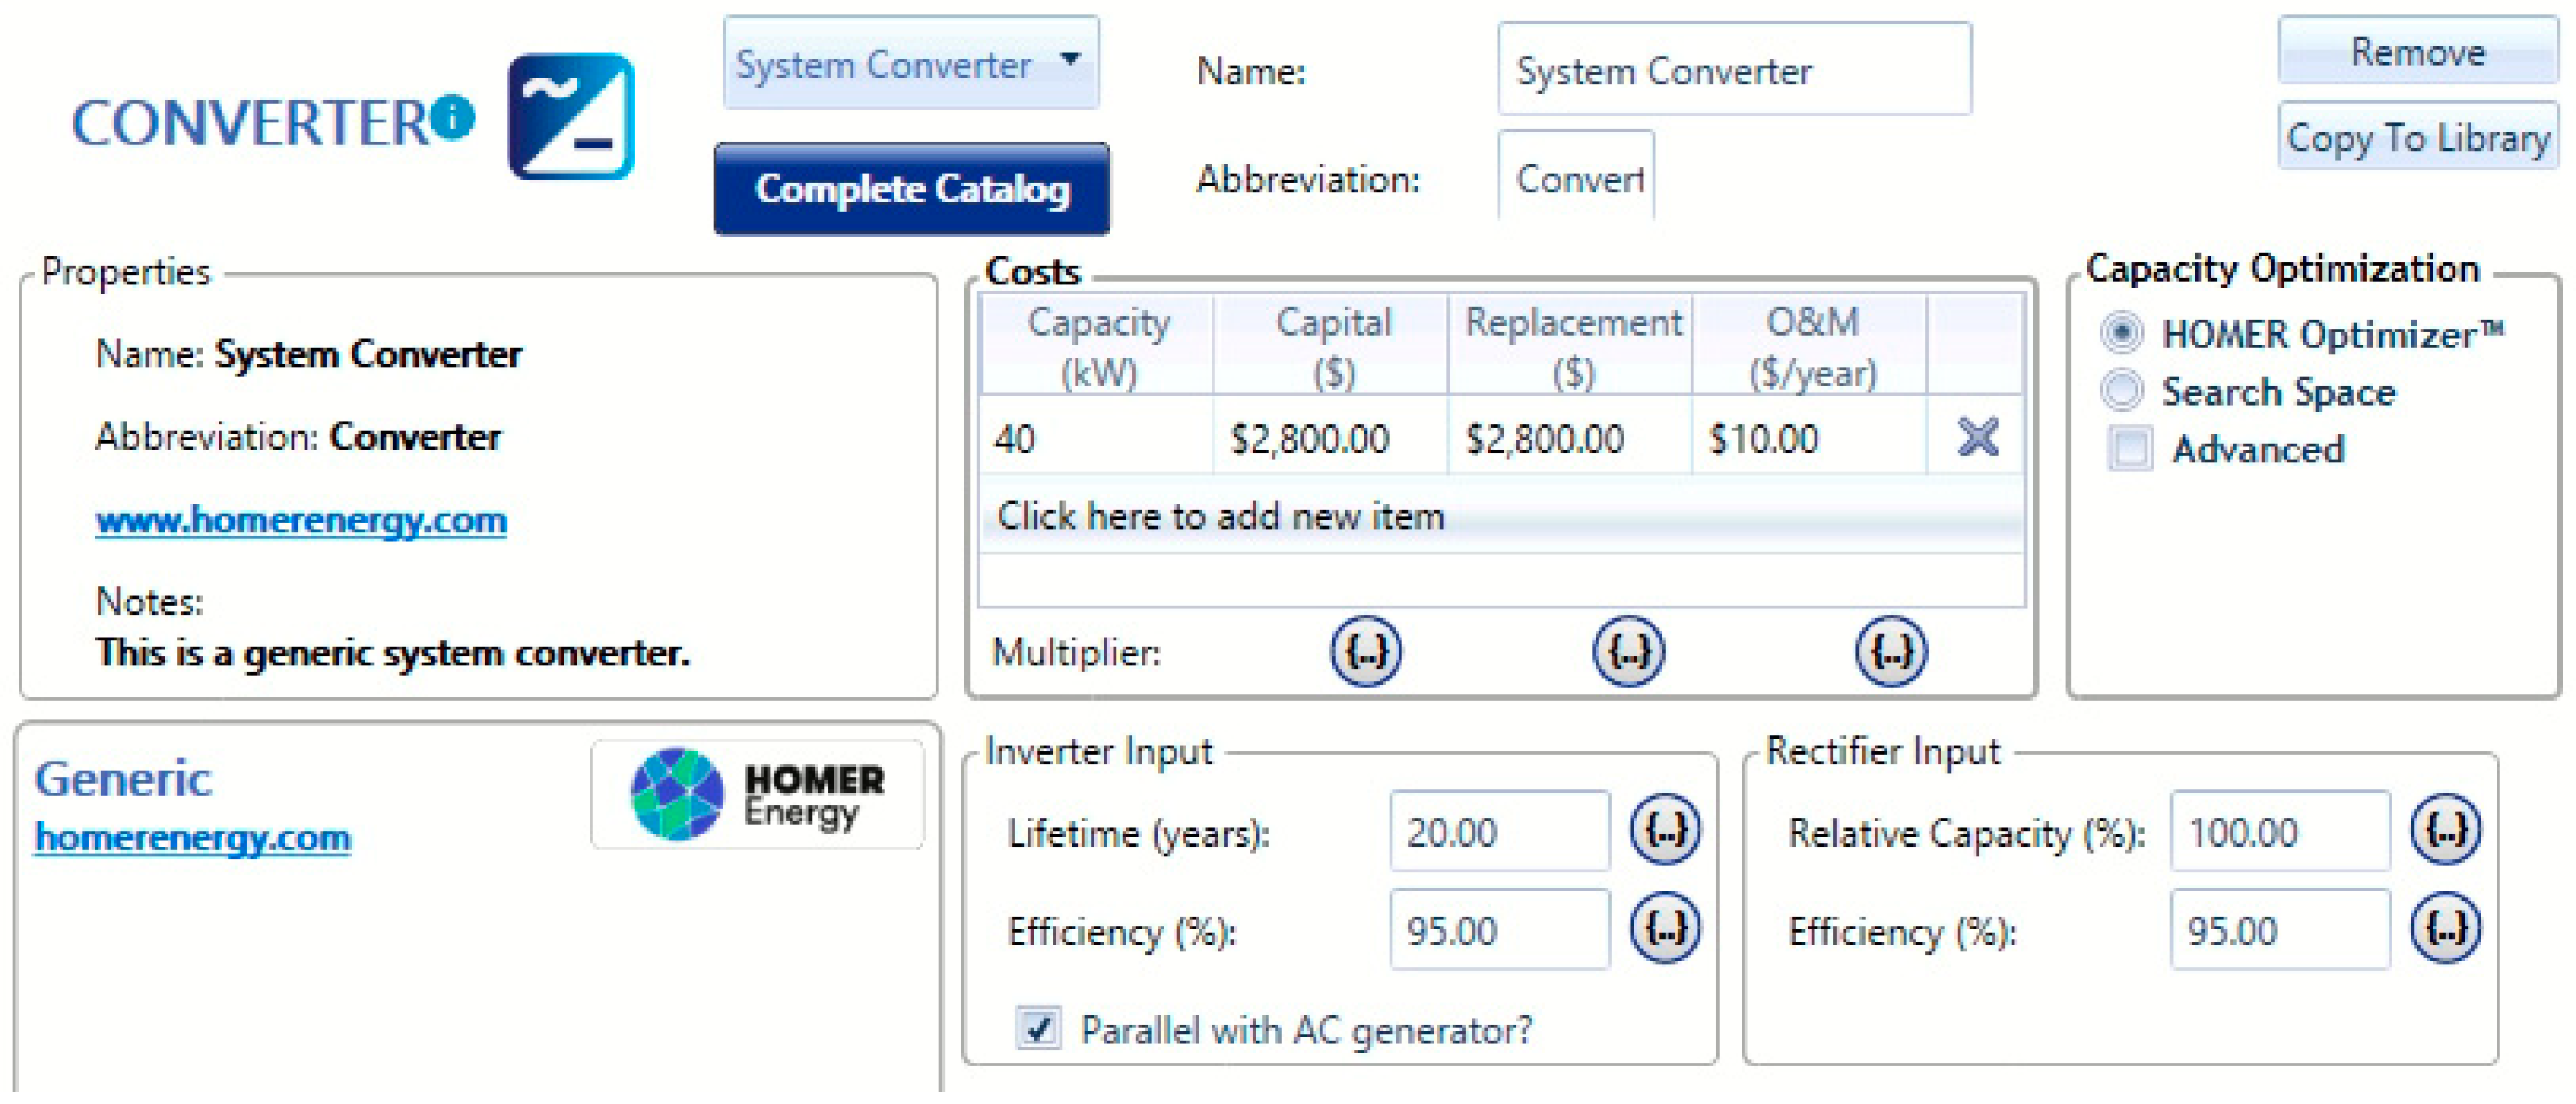Viewport: 2576px width, 1104px height.
Task: Open rectifier Efficiency sensitivity button
Action: coord(2445,928)
